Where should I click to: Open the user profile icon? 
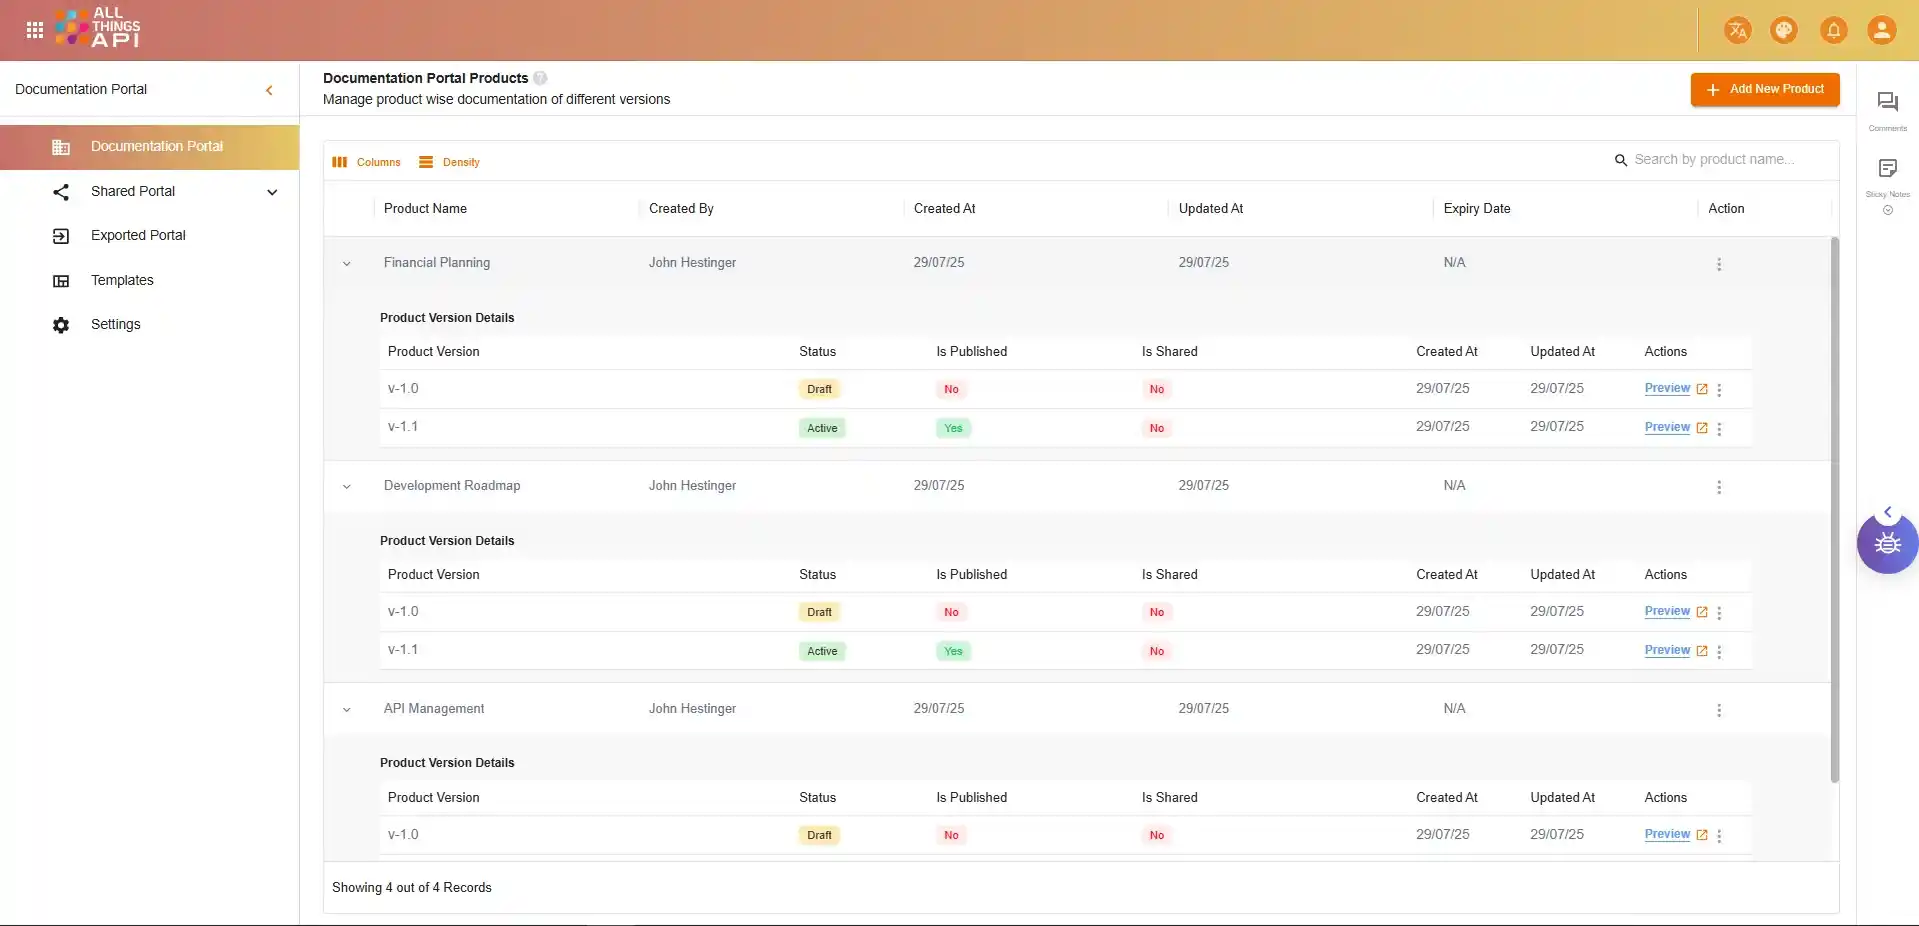(1881, 31)
